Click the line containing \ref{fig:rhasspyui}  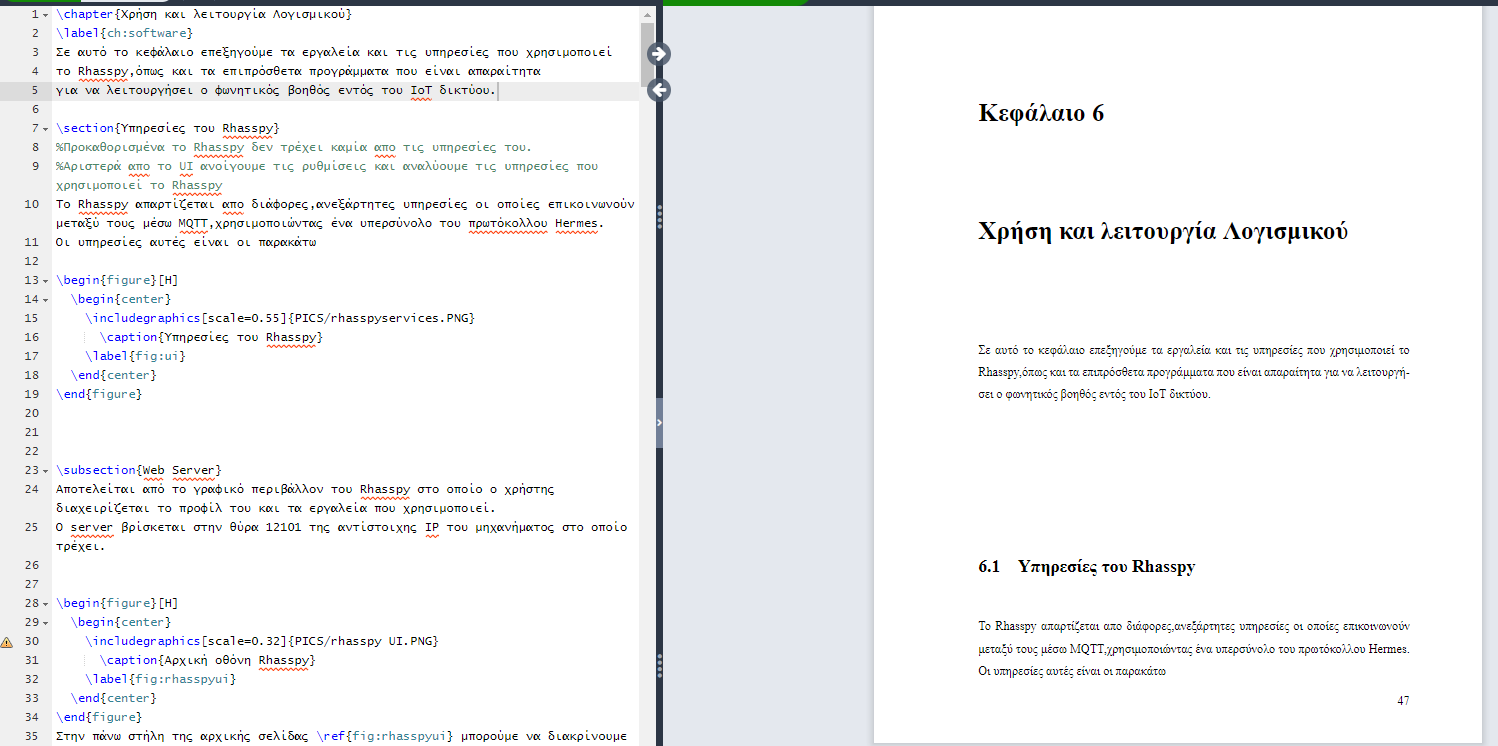coord(341,737)
